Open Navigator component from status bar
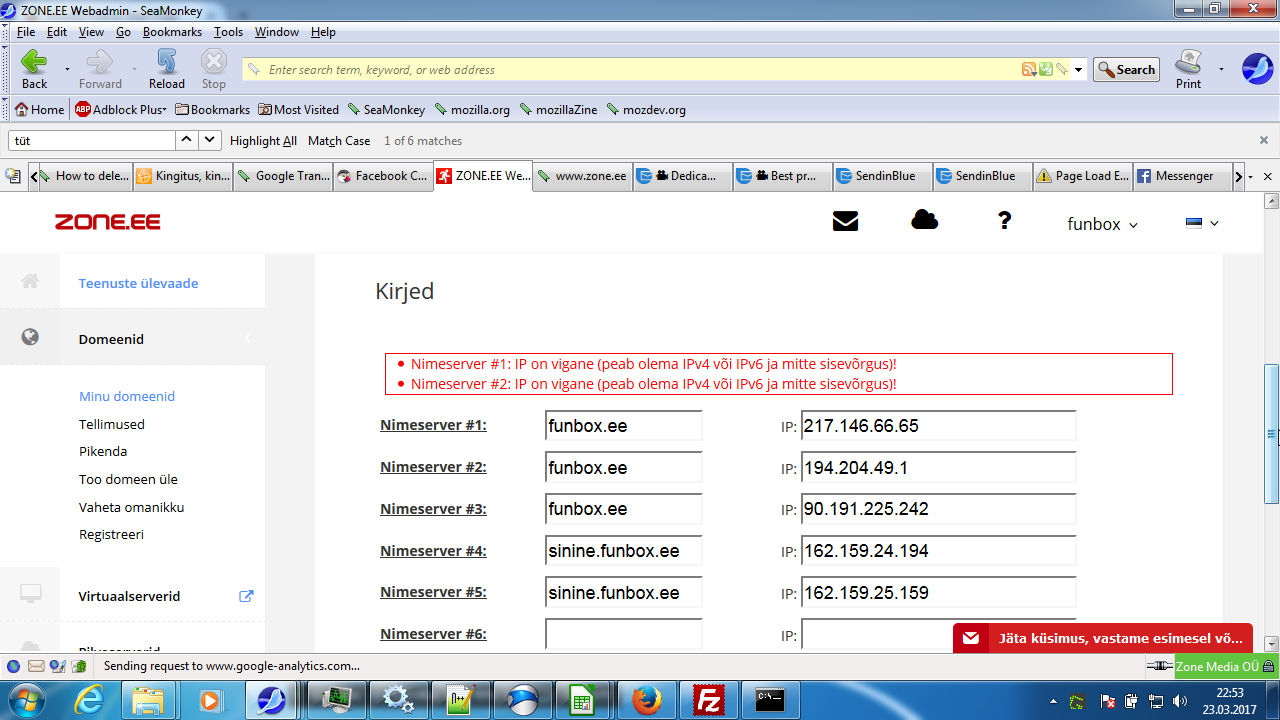The image size is (1280, 720). [13, 666]
